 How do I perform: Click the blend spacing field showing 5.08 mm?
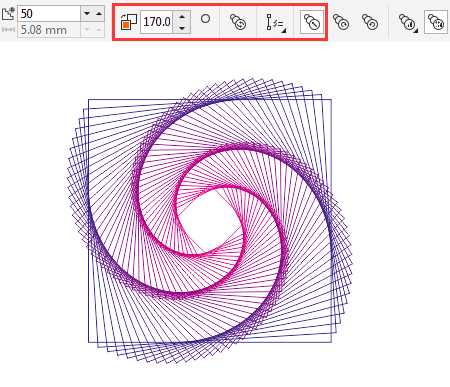pos(49,30)
